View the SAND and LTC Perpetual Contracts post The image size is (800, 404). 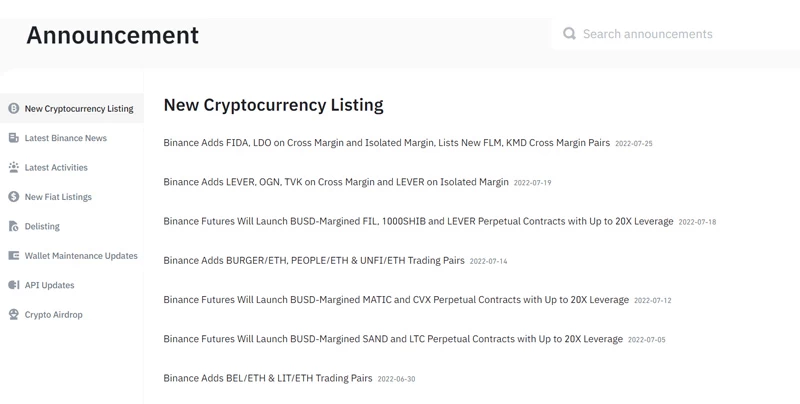393,339
